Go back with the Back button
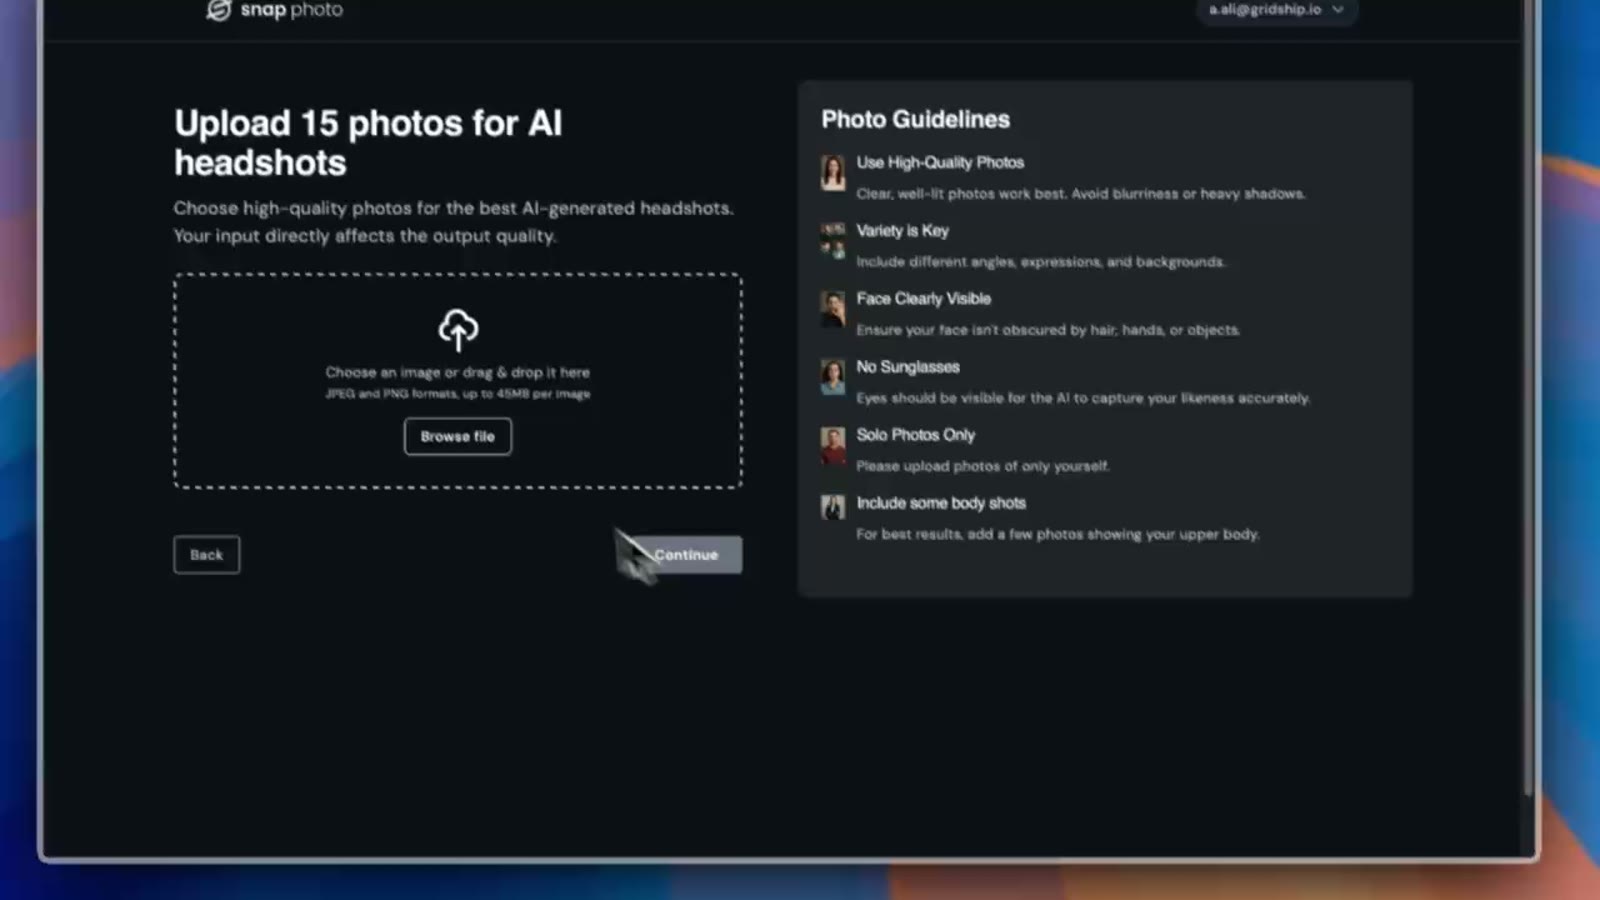 tap(207, 555)
